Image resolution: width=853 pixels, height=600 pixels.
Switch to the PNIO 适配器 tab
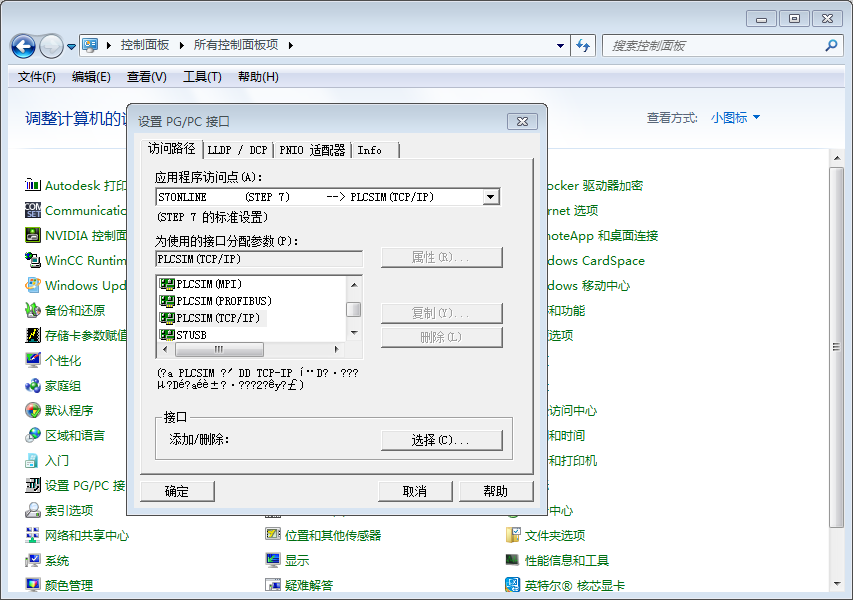click(x=312, y=150)
